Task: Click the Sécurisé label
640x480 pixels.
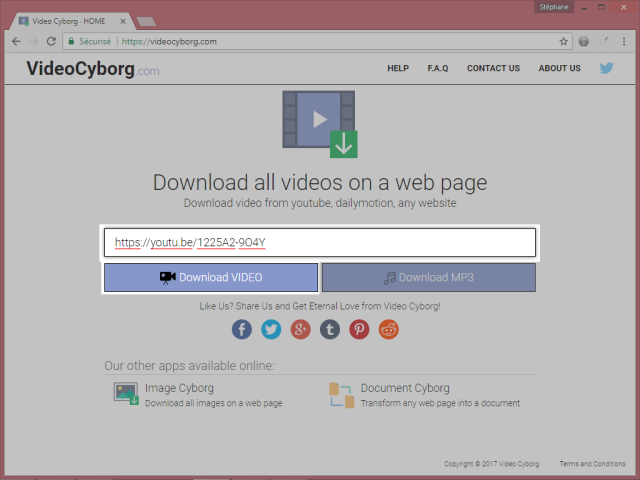Action: coord(95,41)
